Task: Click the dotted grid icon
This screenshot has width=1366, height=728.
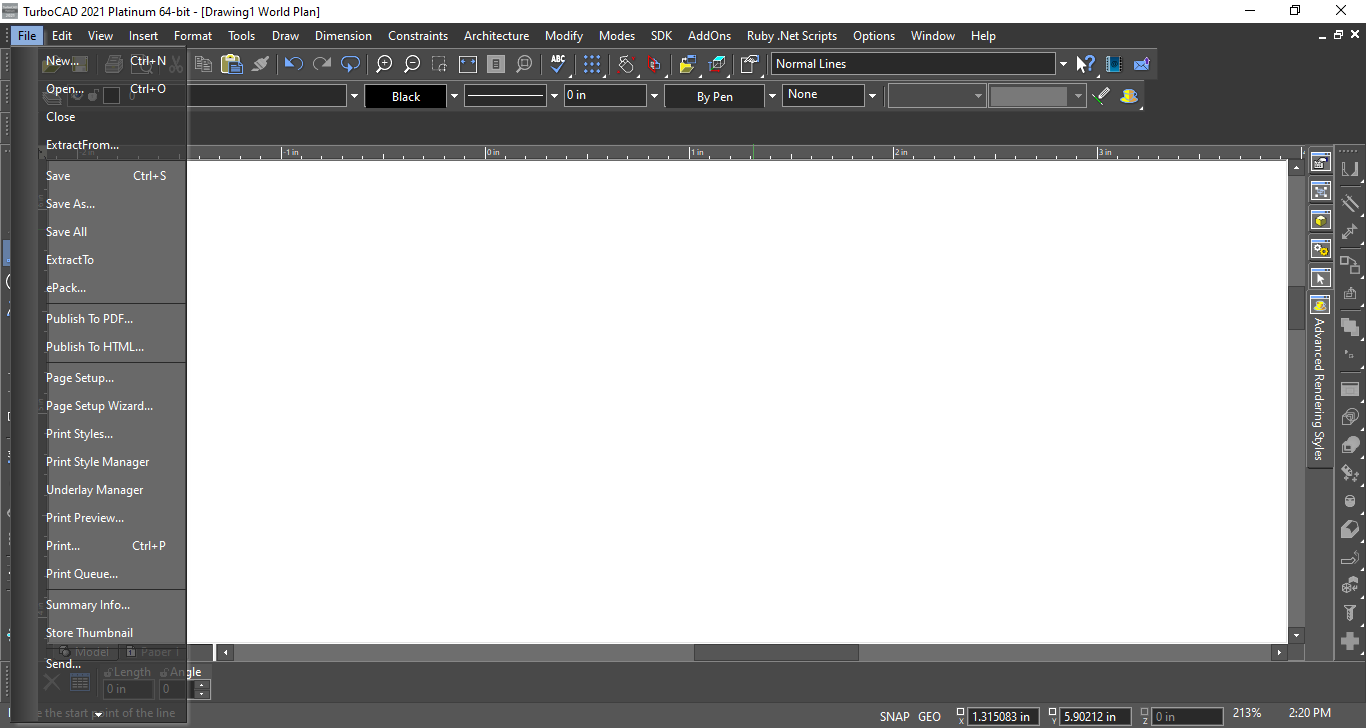Action: coord(593,64)
